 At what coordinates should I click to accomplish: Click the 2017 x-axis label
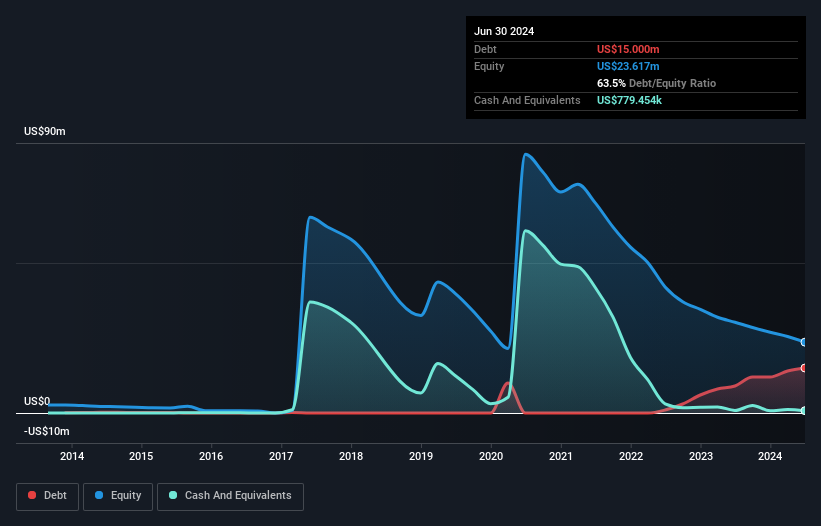point(281,456)
